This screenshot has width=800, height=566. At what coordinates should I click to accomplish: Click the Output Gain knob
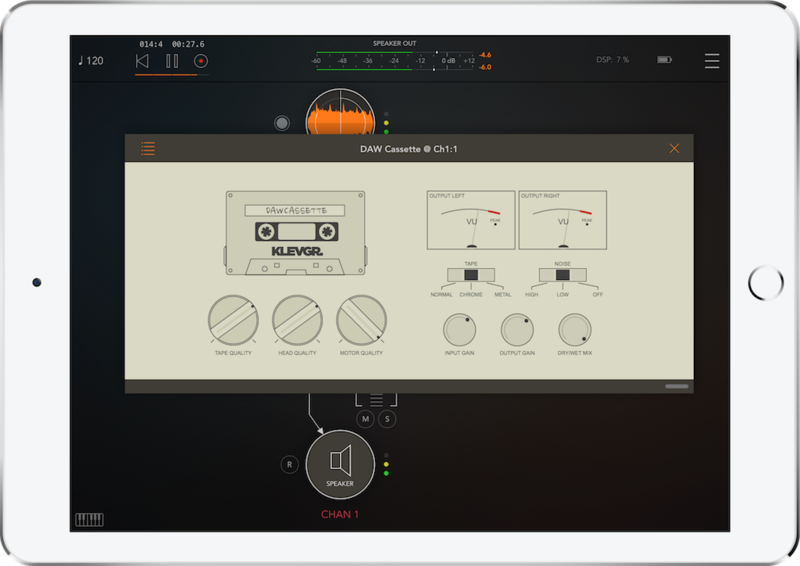tap(517, 329)
